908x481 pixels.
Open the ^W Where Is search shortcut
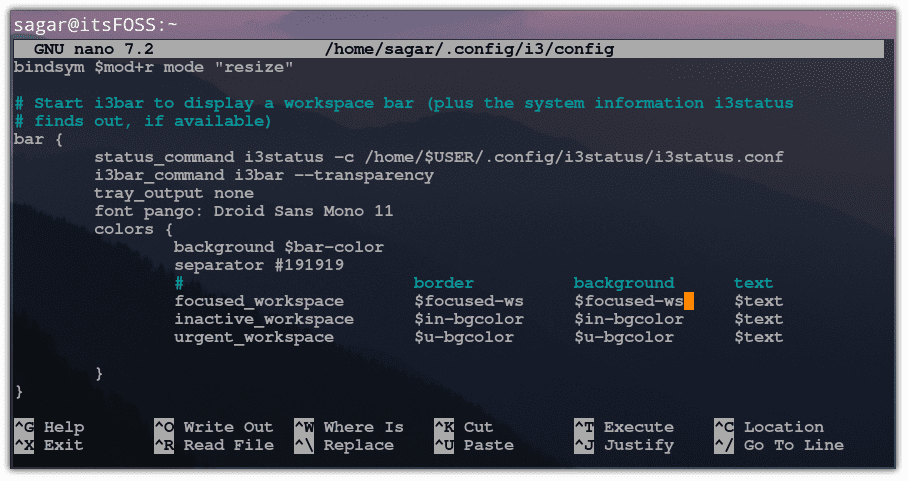[348, 427]
